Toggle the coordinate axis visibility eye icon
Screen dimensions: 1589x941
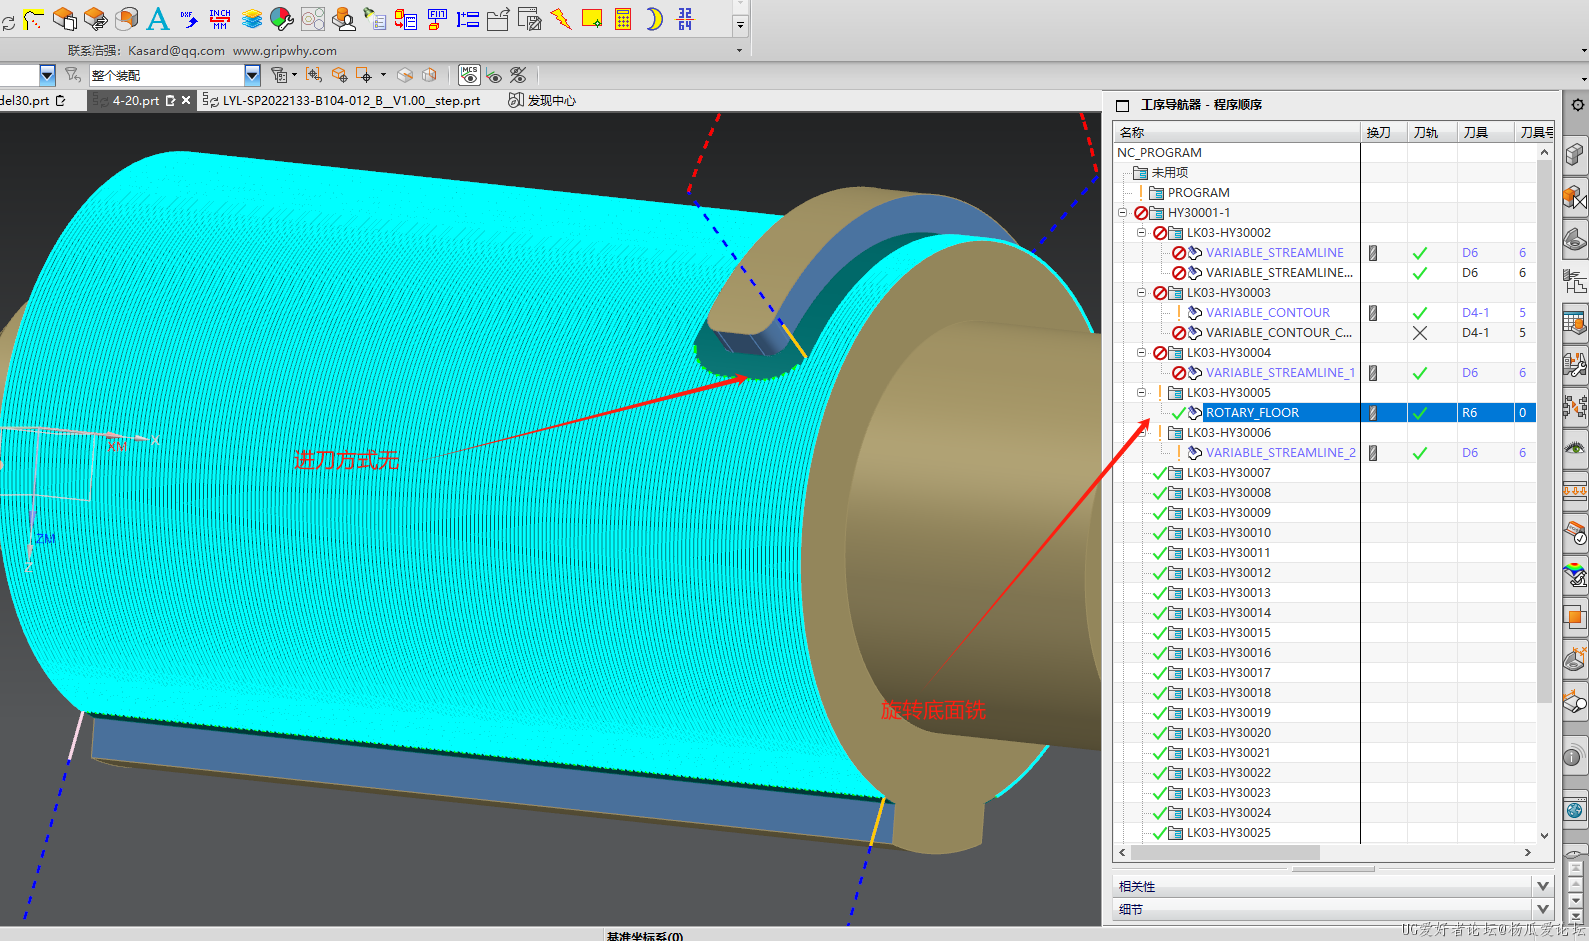[494, 75]
